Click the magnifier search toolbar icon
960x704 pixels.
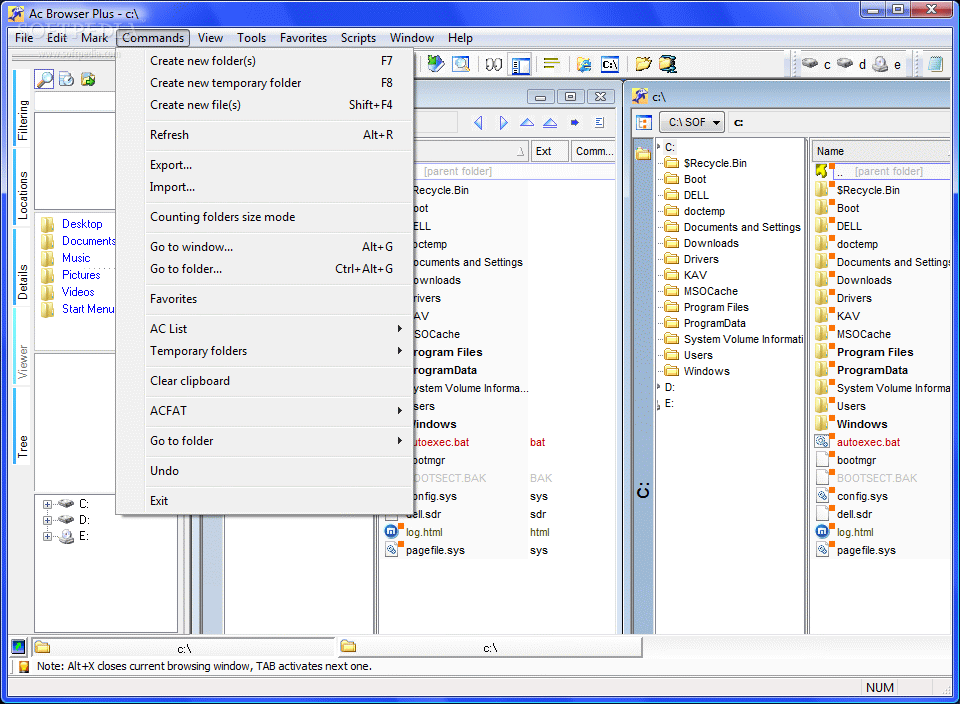pyautogui.click(x=460, y=64)
